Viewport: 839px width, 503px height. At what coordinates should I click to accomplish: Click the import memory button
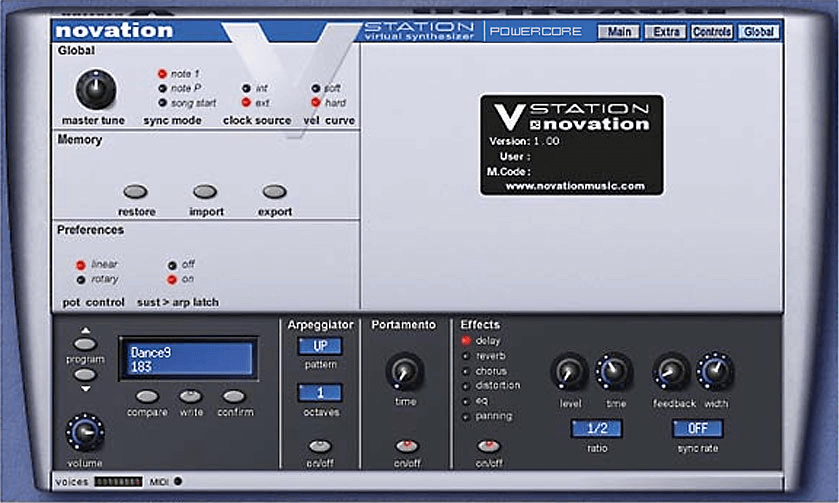coord(205,192)
